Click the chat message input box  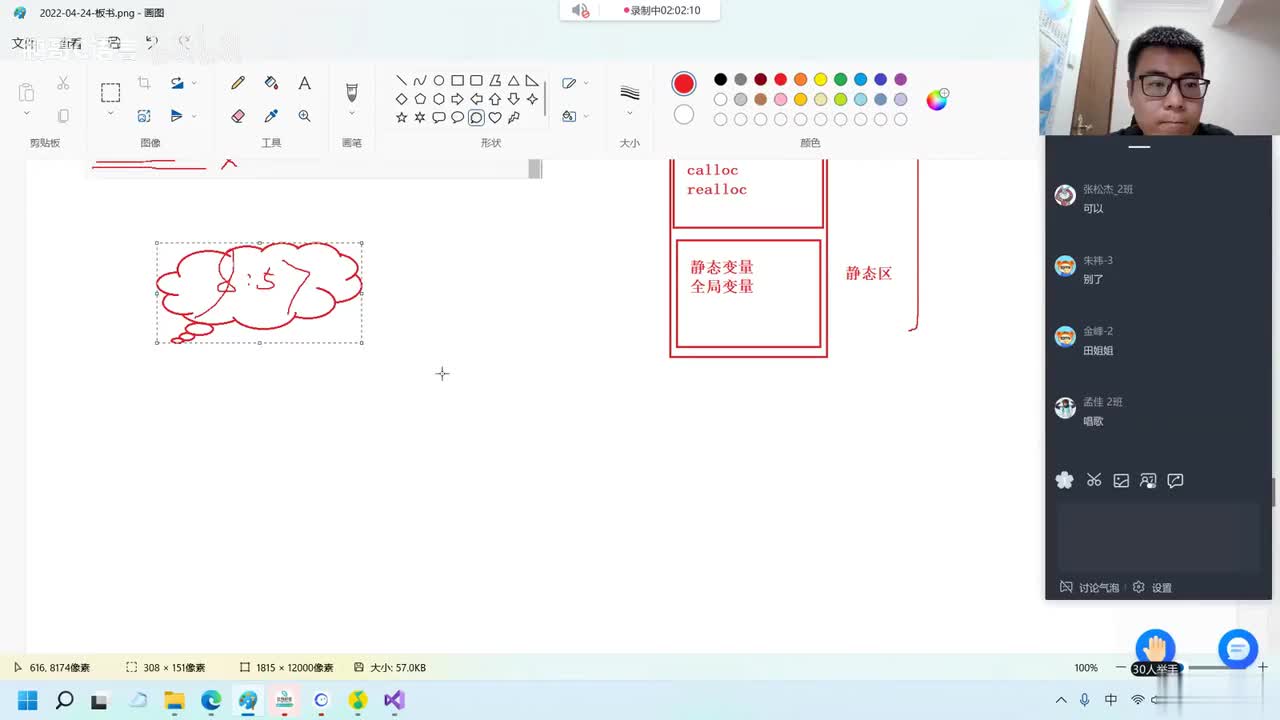(x=1158, y=536)
